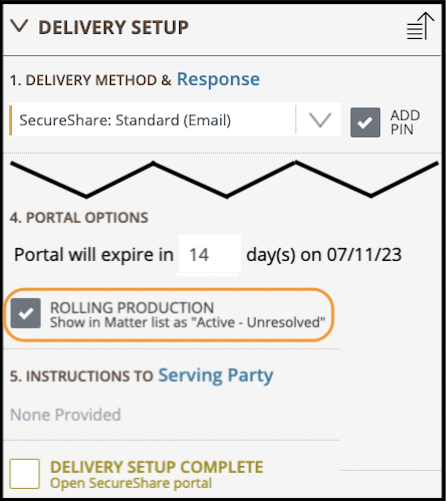Check the Delivery Setup Complete box

[25, 474]
